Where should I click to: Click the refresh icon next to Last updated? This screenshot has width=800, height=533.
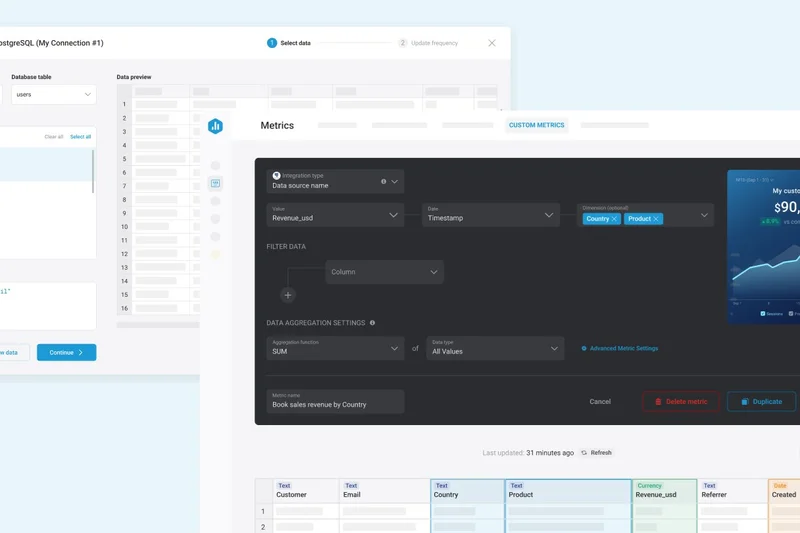[584, 453]
